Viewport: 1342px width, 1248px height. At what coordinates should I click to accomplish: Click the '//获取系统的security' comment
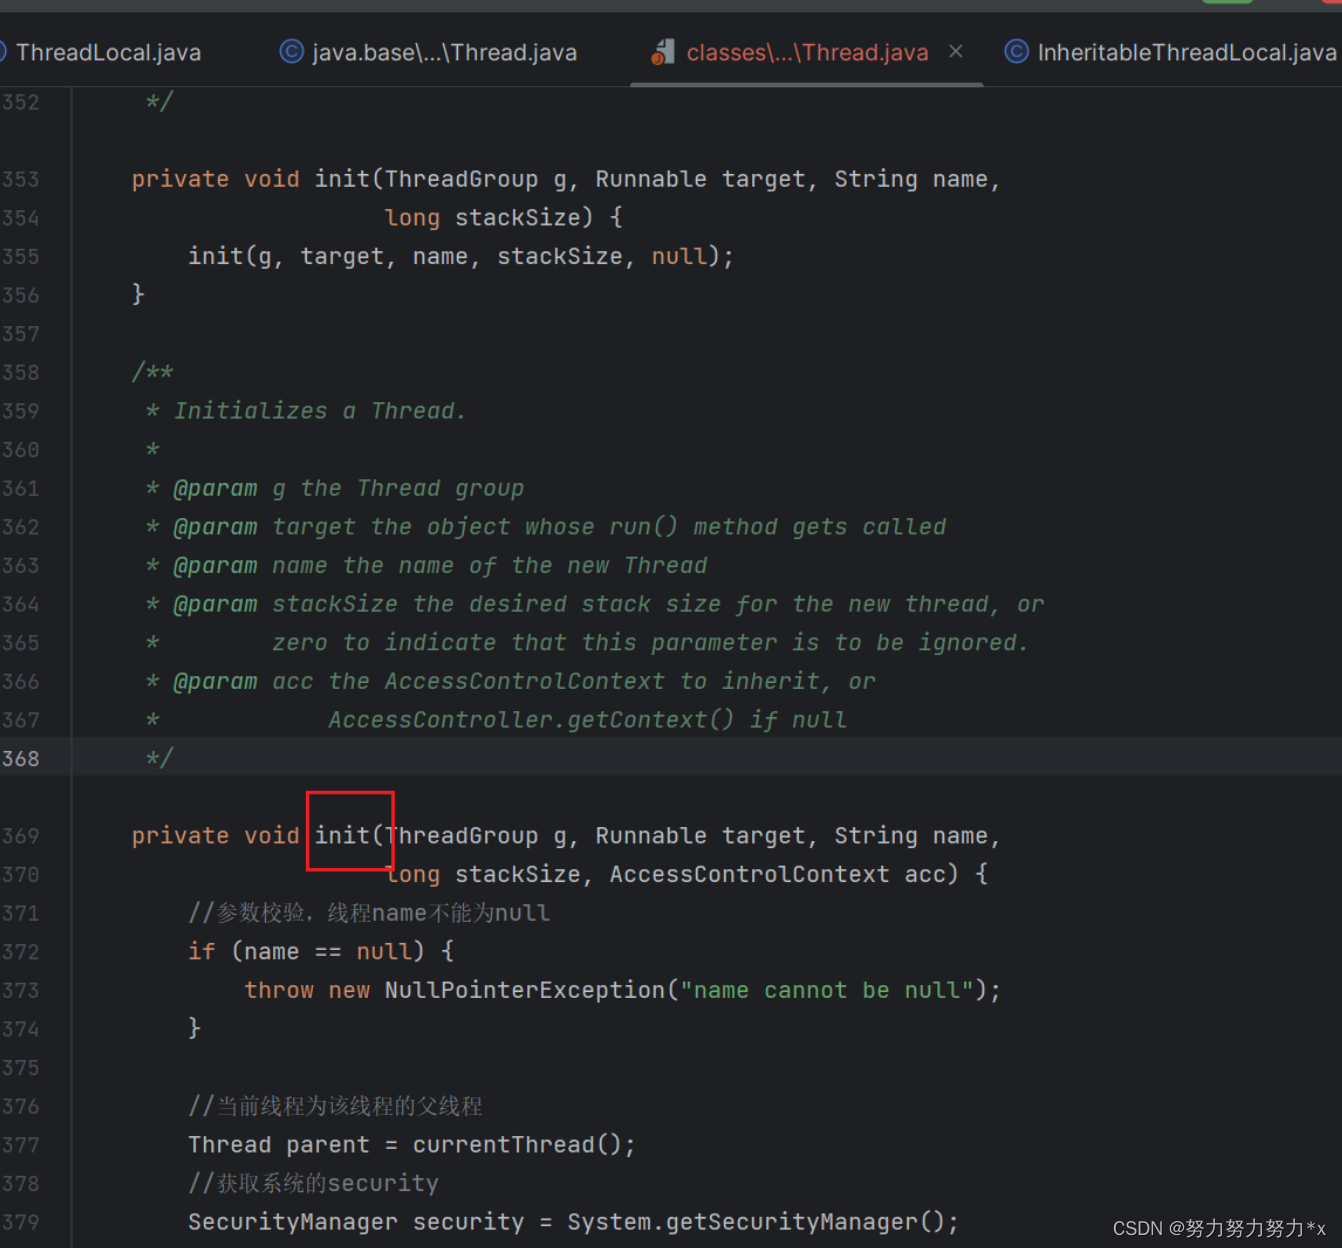[x=313, y=1183]
